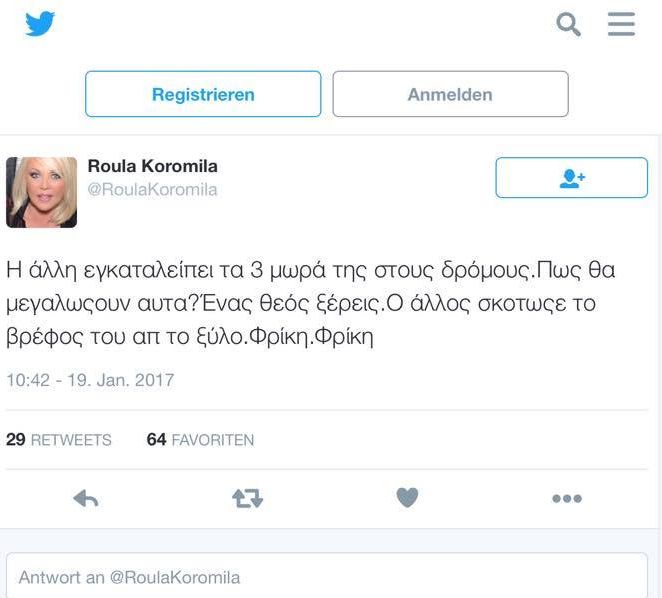Open the hamburger menu icon
This screenshot has width=662, height=598.
pos(621,24)
